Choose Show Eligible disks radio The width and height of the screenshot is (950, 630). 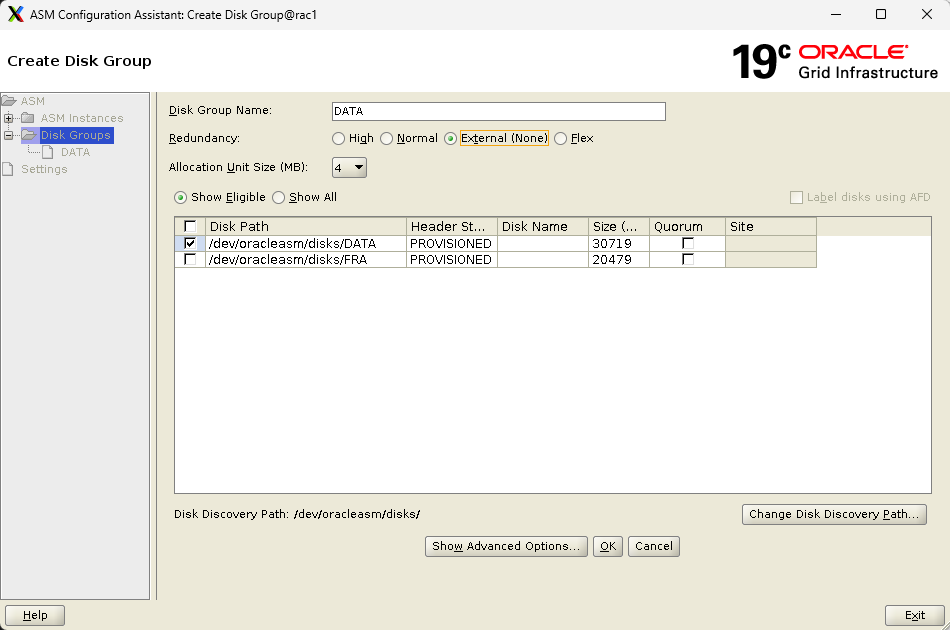(x=181, y=197)
